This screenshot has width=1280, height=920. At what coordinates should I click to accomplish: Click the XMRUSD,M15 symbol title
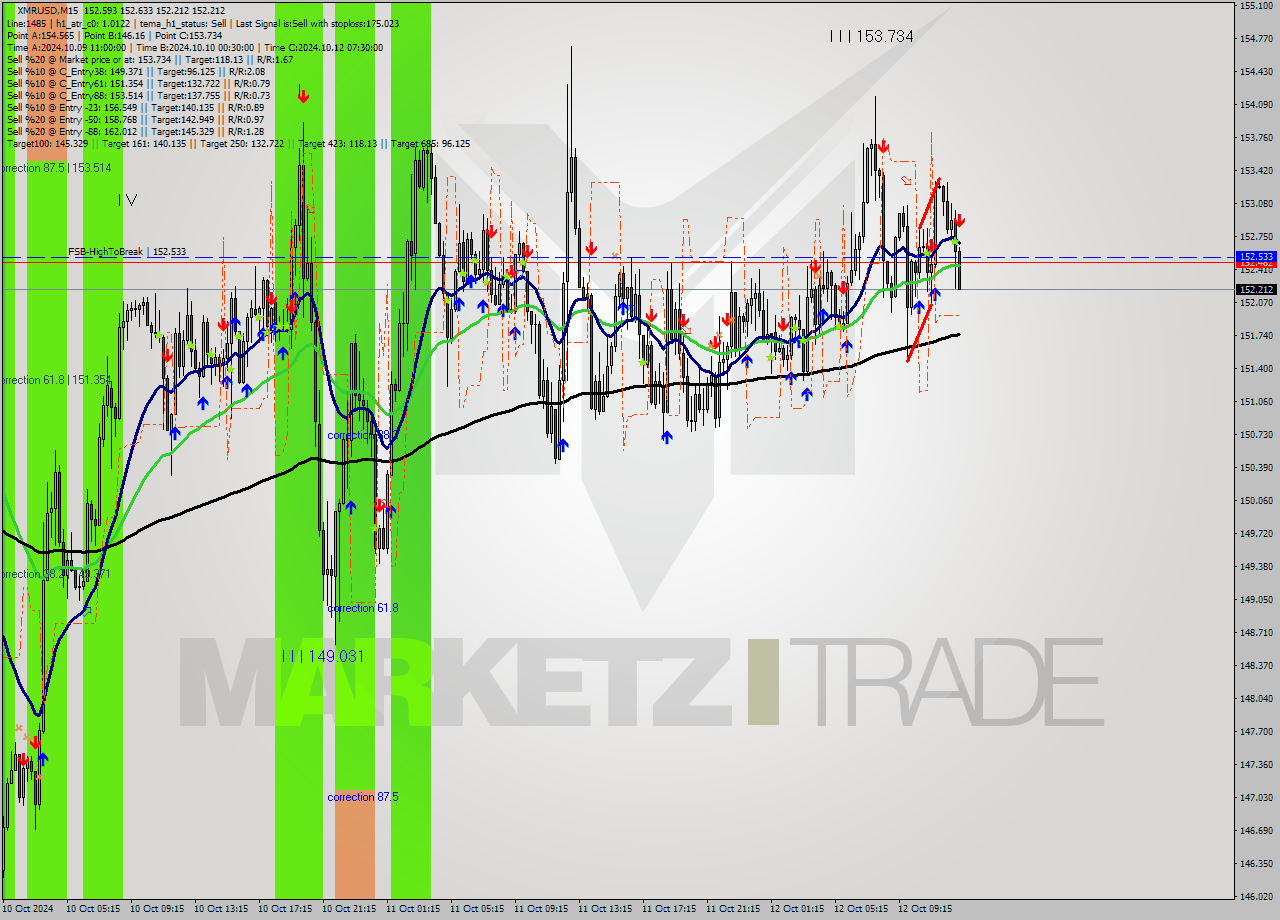(x=48, y=10)
